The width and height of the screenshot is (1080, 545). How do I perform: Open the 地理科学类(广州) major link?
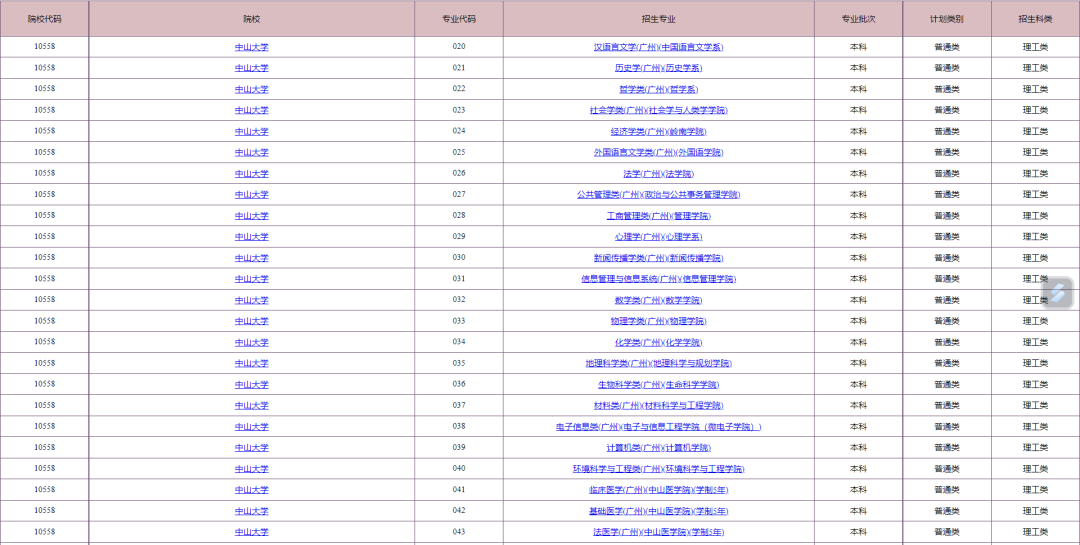[658, 363]
